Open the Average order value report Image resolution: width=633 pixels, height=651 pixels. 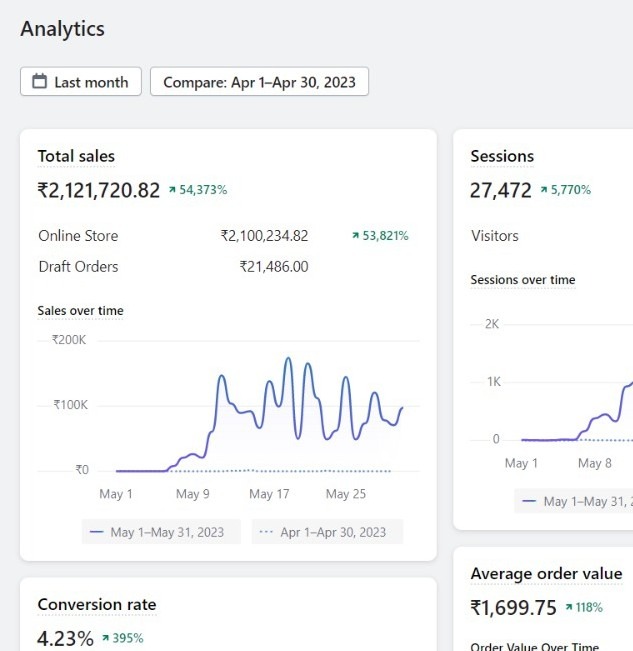546,574
